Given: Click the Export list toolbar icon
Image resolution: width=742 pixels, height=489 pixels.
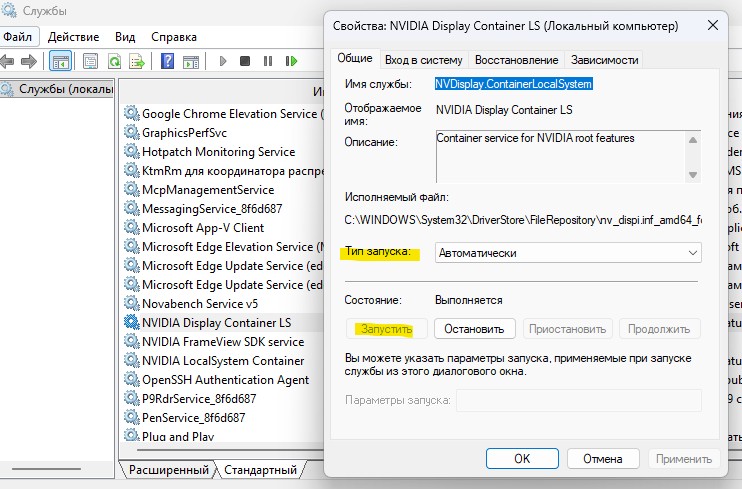Looking at the screenshot, I should point(137,61).
